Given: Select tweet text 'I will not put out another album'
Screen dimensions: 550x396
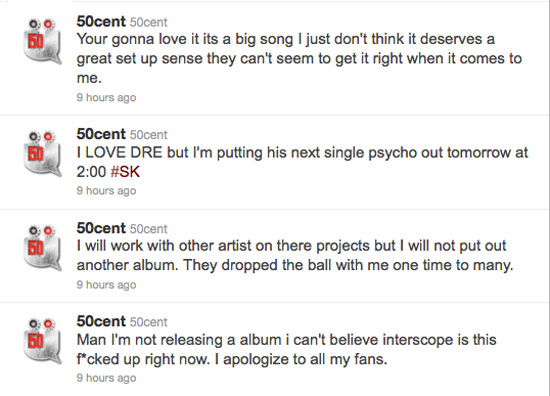Looking at the screenshot, I should tap(291, 255).
